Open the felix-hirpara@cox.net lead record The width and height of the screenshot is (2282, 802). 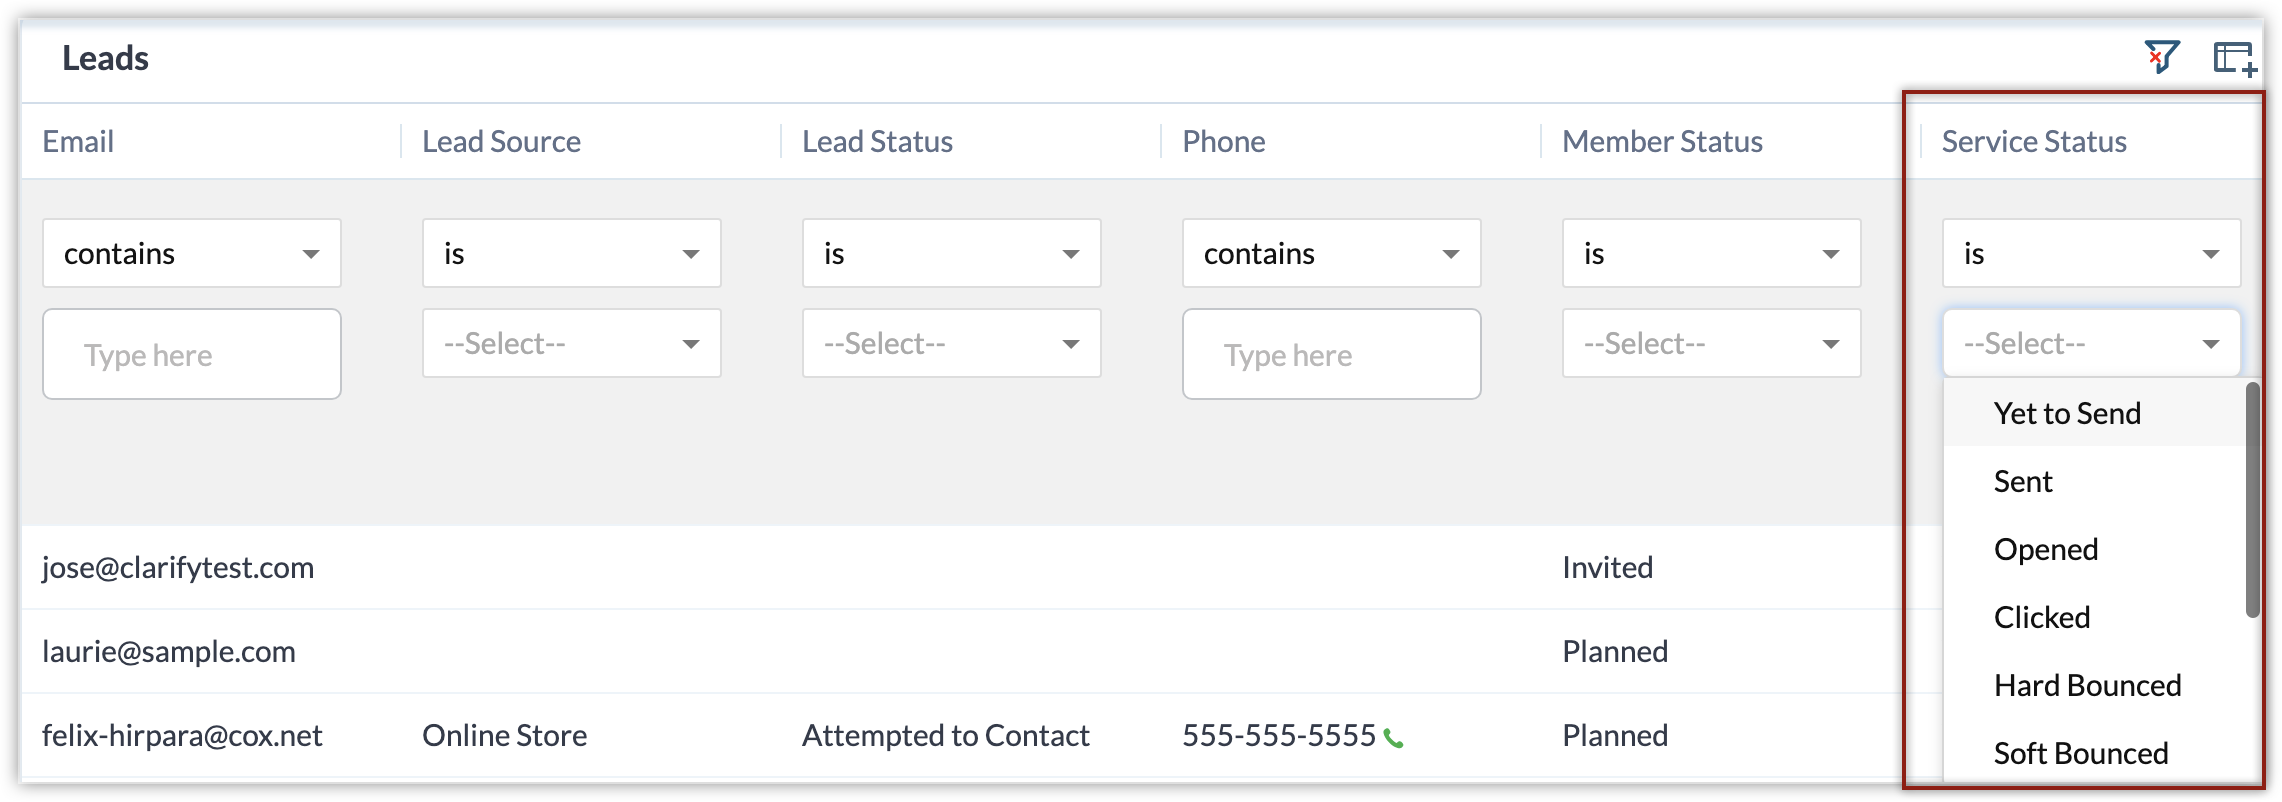click(182, 735)
